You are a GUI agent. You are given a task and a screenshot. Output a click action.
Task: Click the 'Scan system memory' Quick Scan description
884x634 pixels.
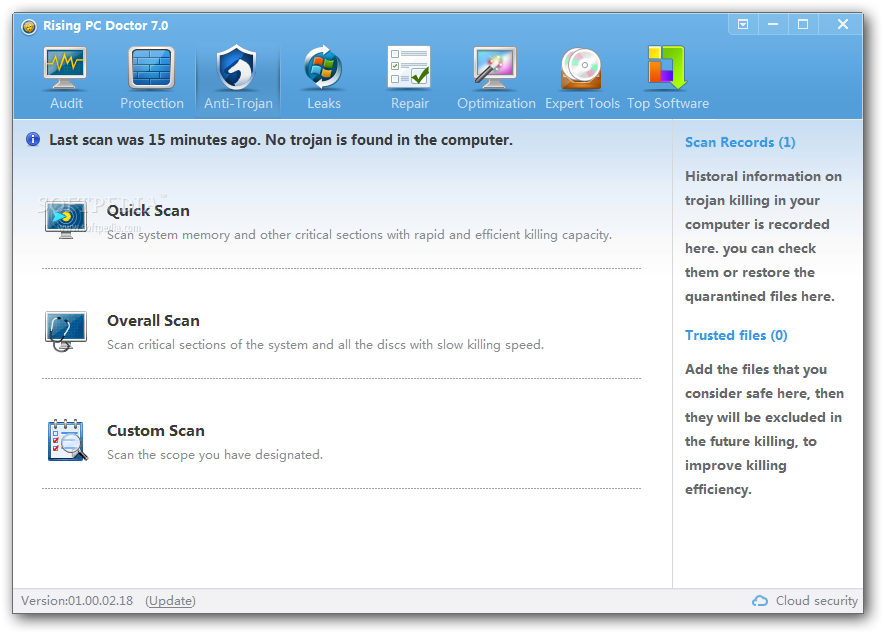[359, 235]
